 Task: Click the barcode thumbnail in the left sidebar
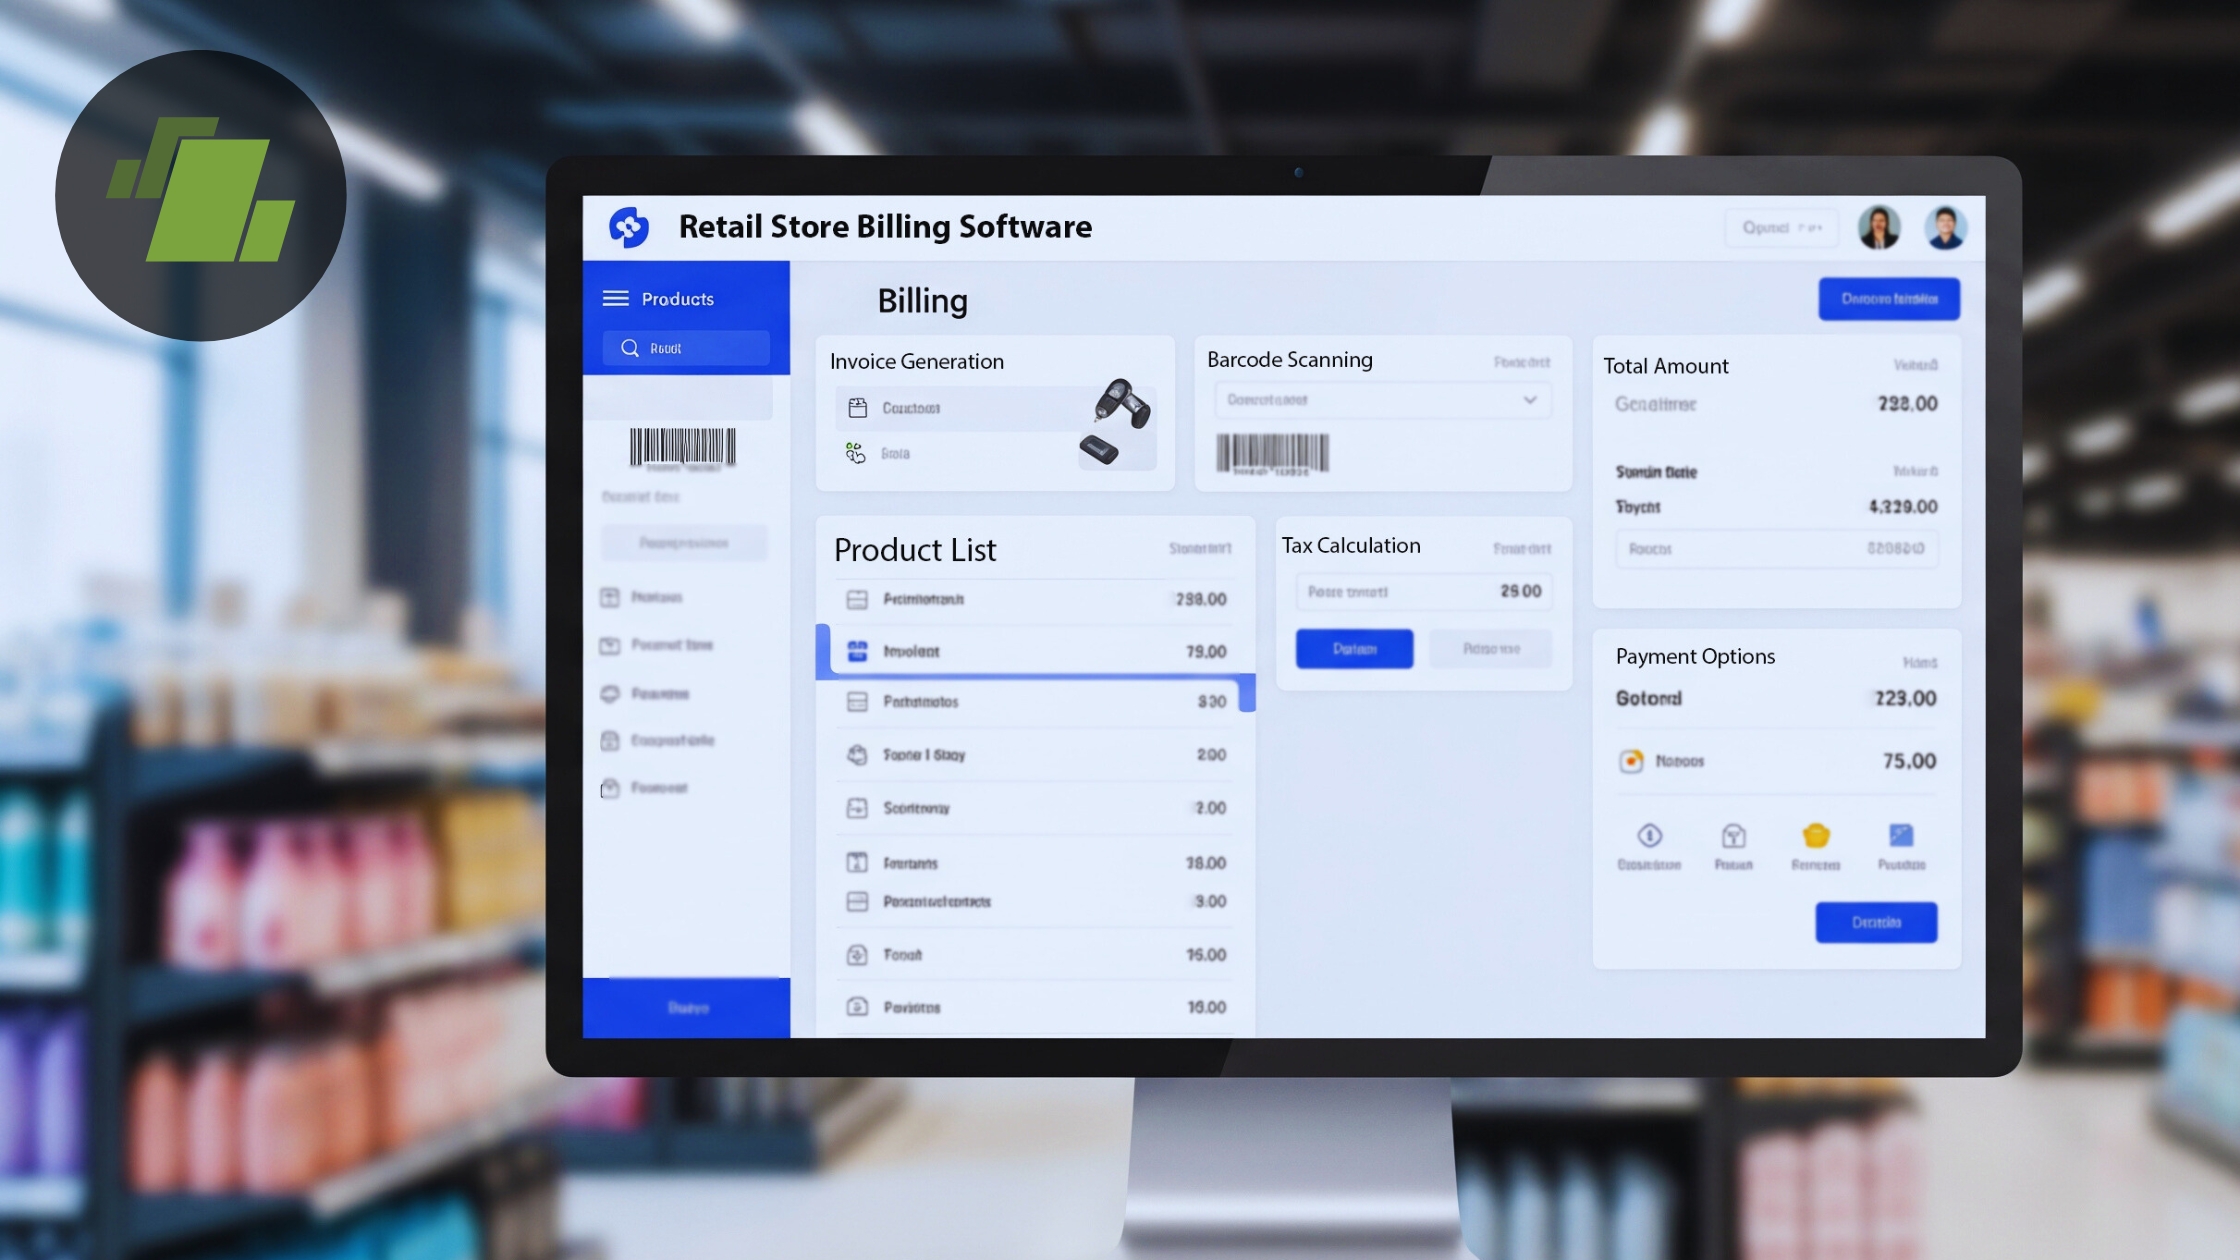click(682, 448)
